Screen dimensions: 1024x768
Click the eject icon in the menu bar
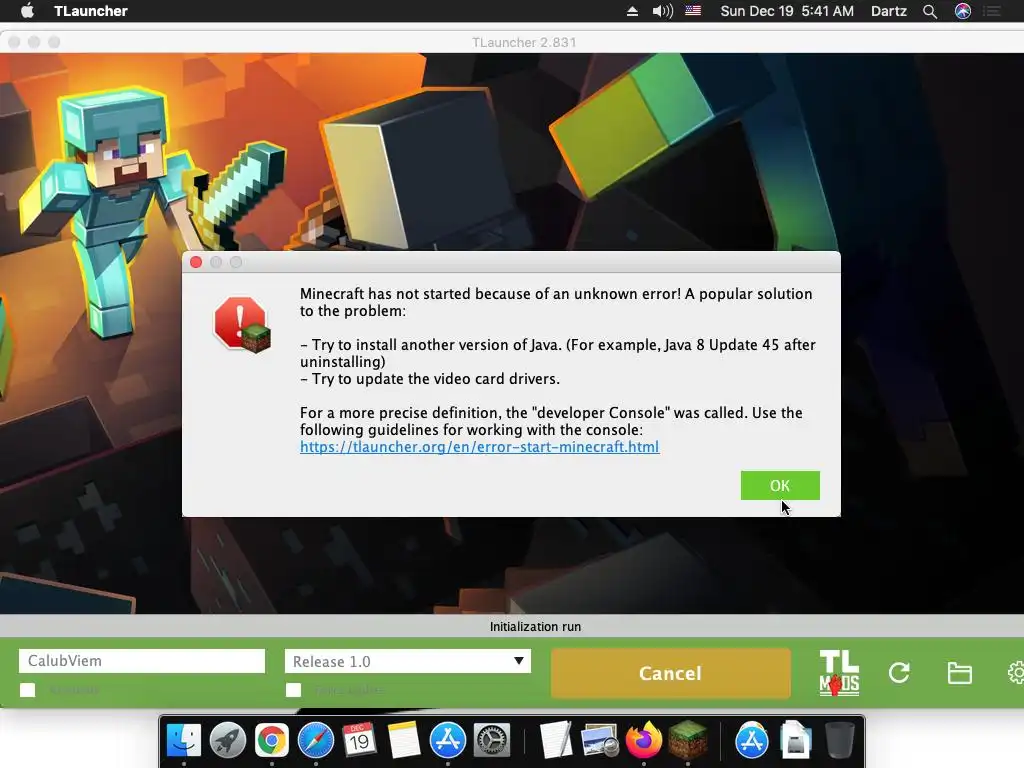point(632,11)
